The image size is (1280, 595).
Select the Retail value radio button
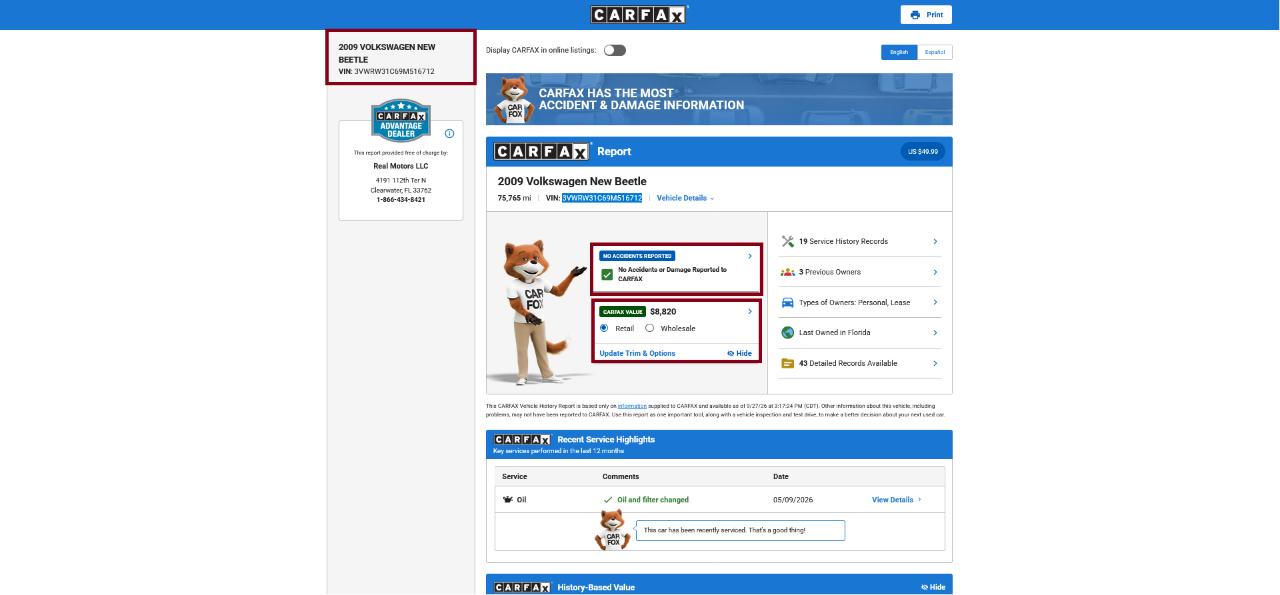click(604, 328)
